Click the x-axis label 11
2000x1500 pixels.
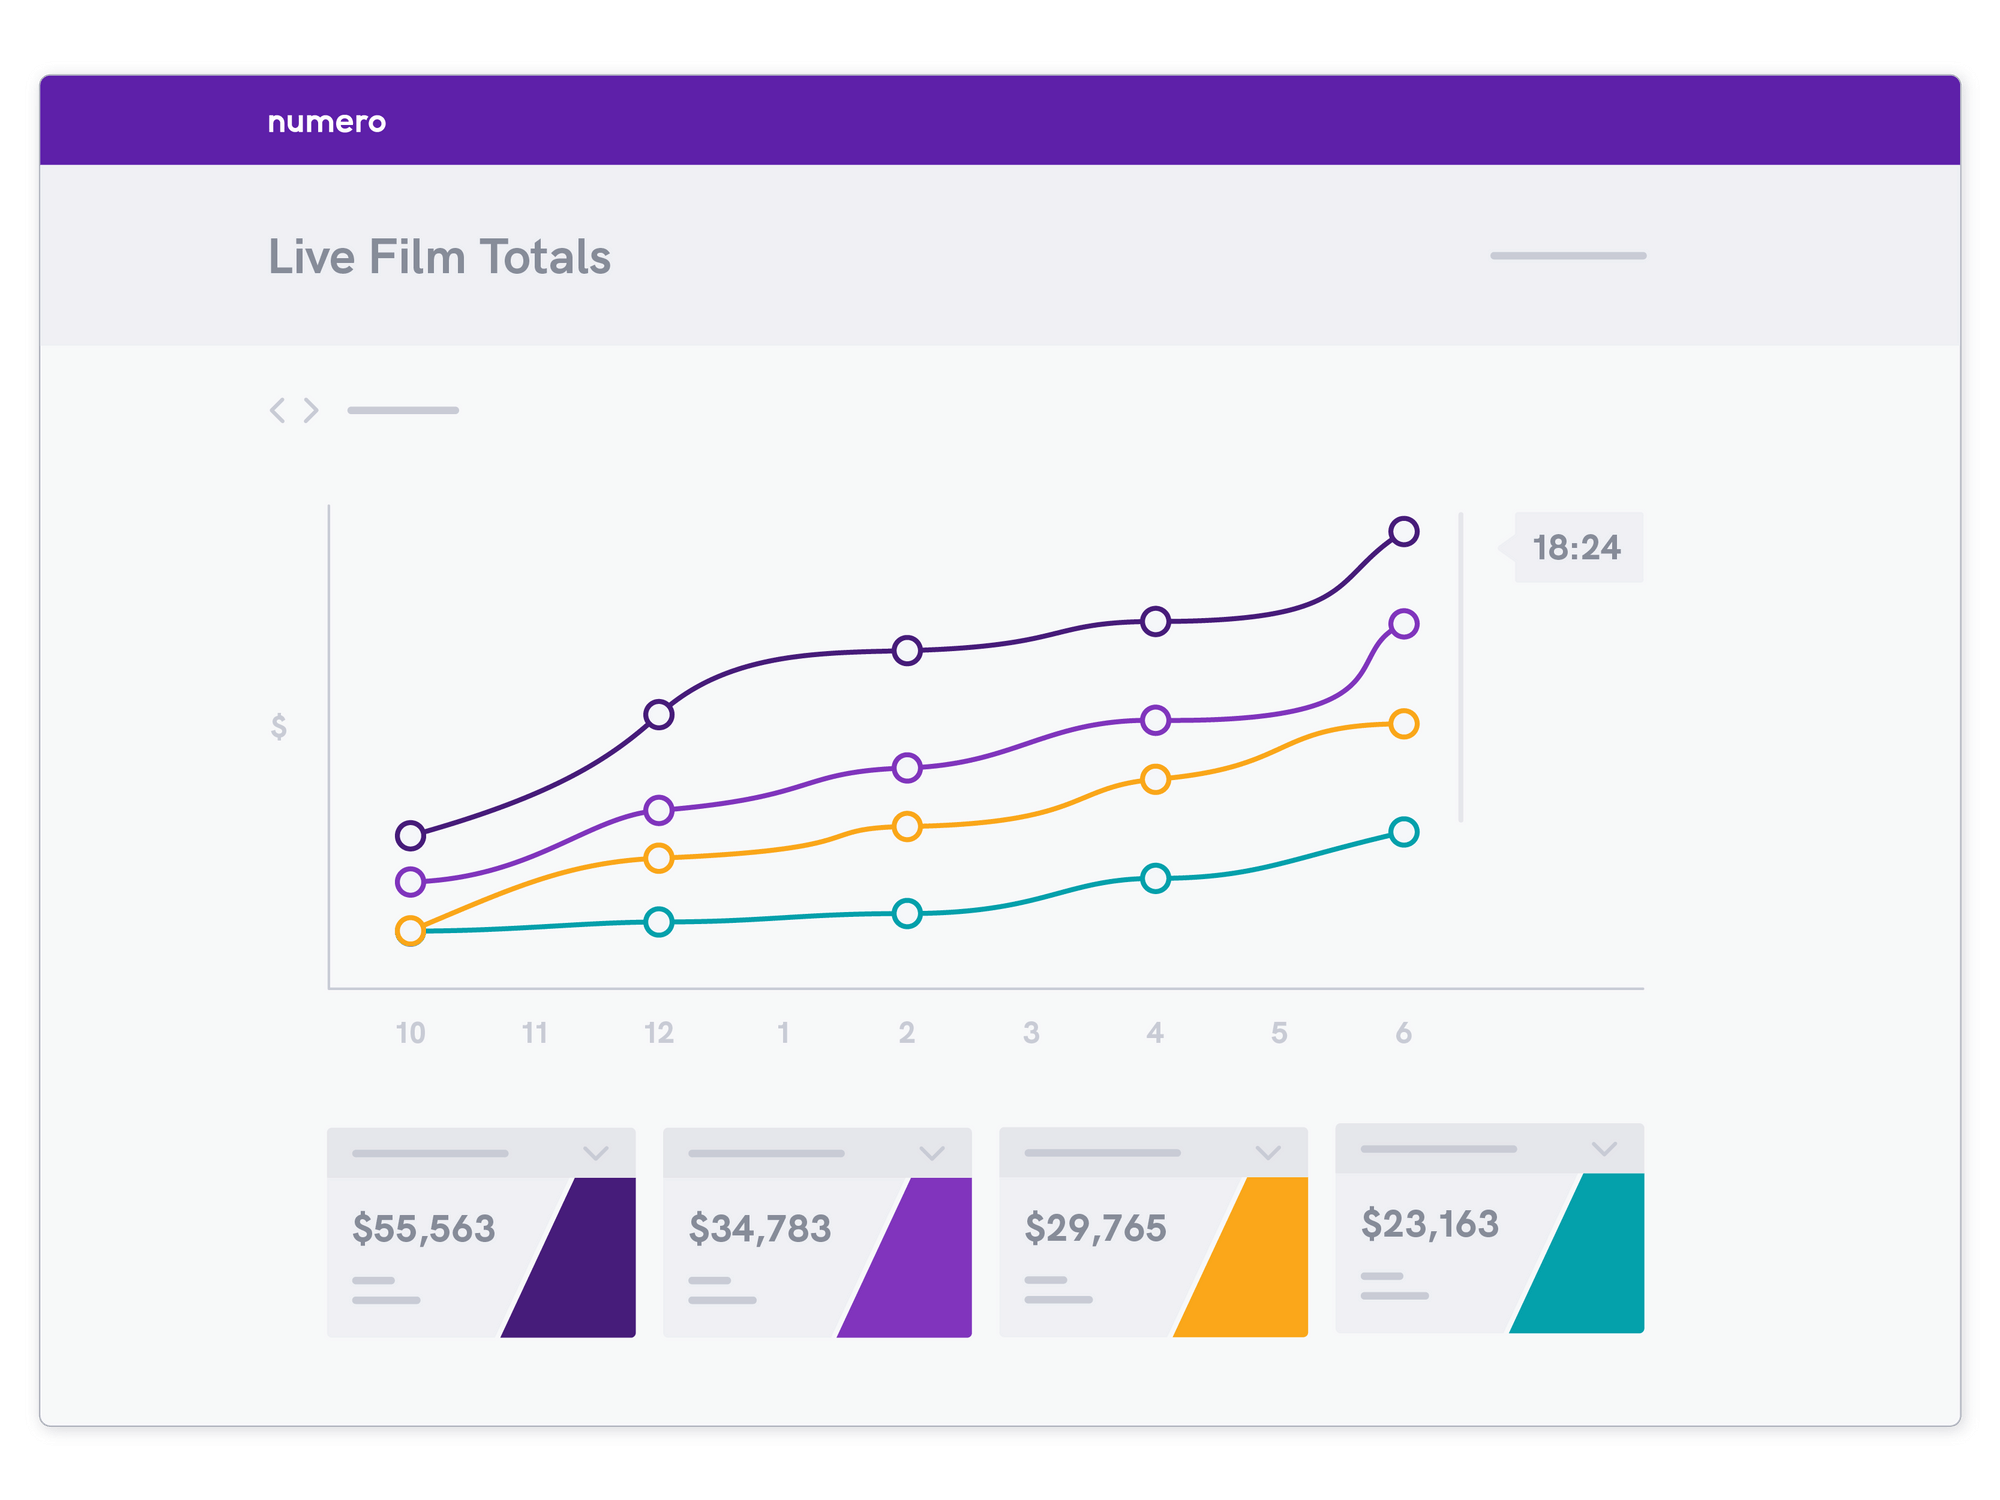535,1033
